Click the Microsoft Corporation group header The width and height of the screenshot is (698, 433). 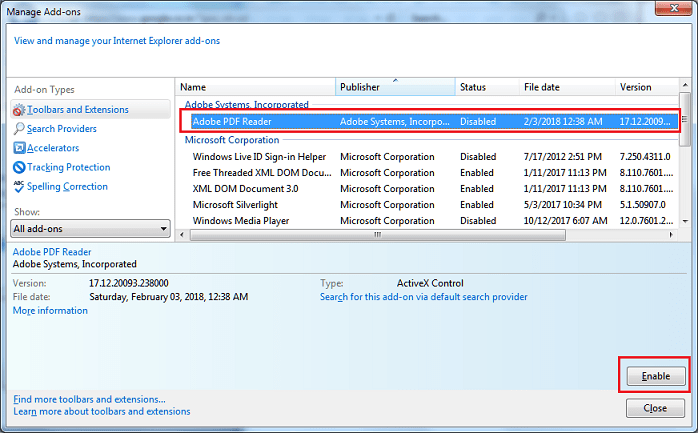point(232,140)
